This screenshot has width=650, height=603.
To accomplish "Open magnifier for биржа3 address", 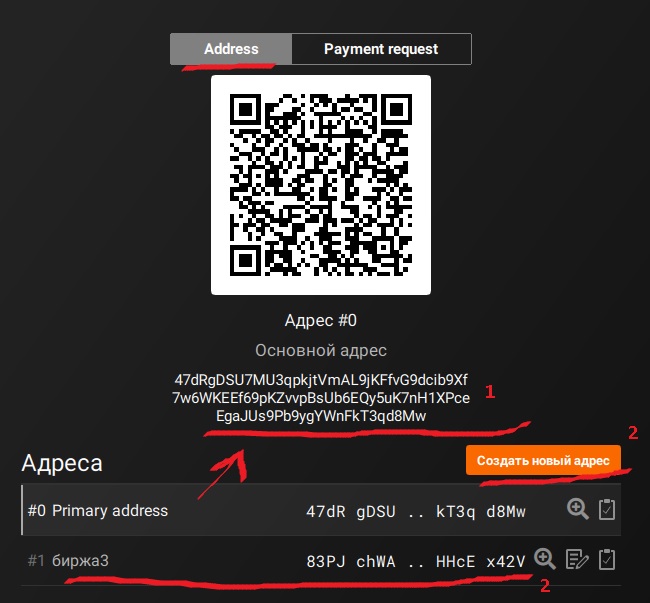I will [x=545, y=559].
